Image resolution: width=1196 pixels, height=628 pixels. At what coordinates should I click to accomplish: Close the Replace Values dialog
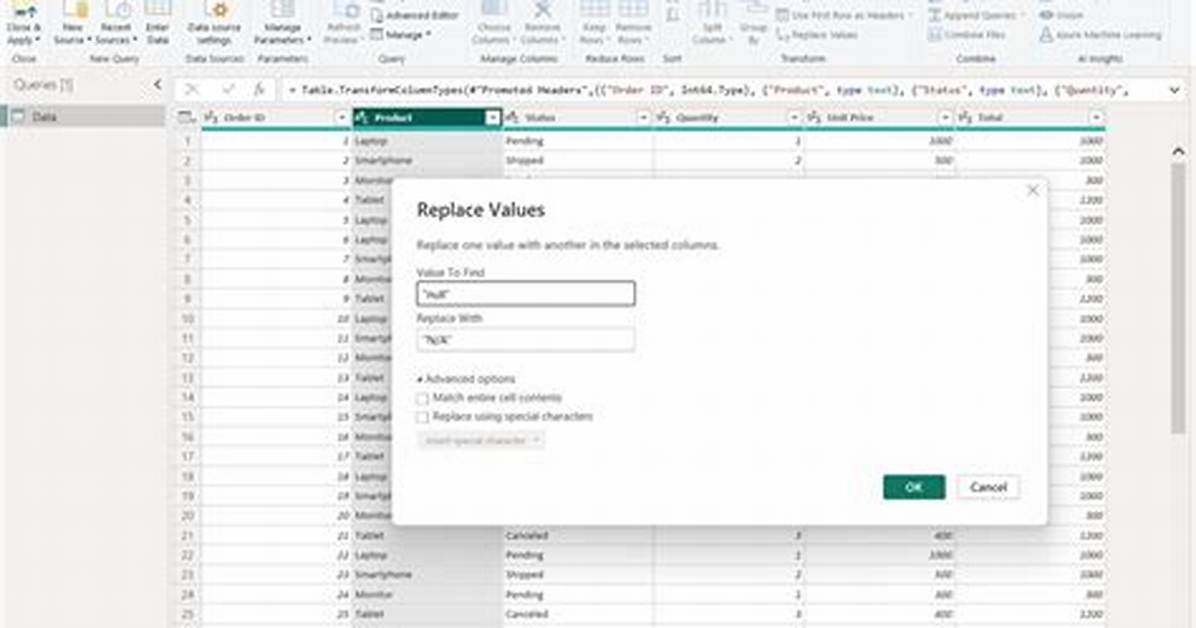click(1032, 190)
